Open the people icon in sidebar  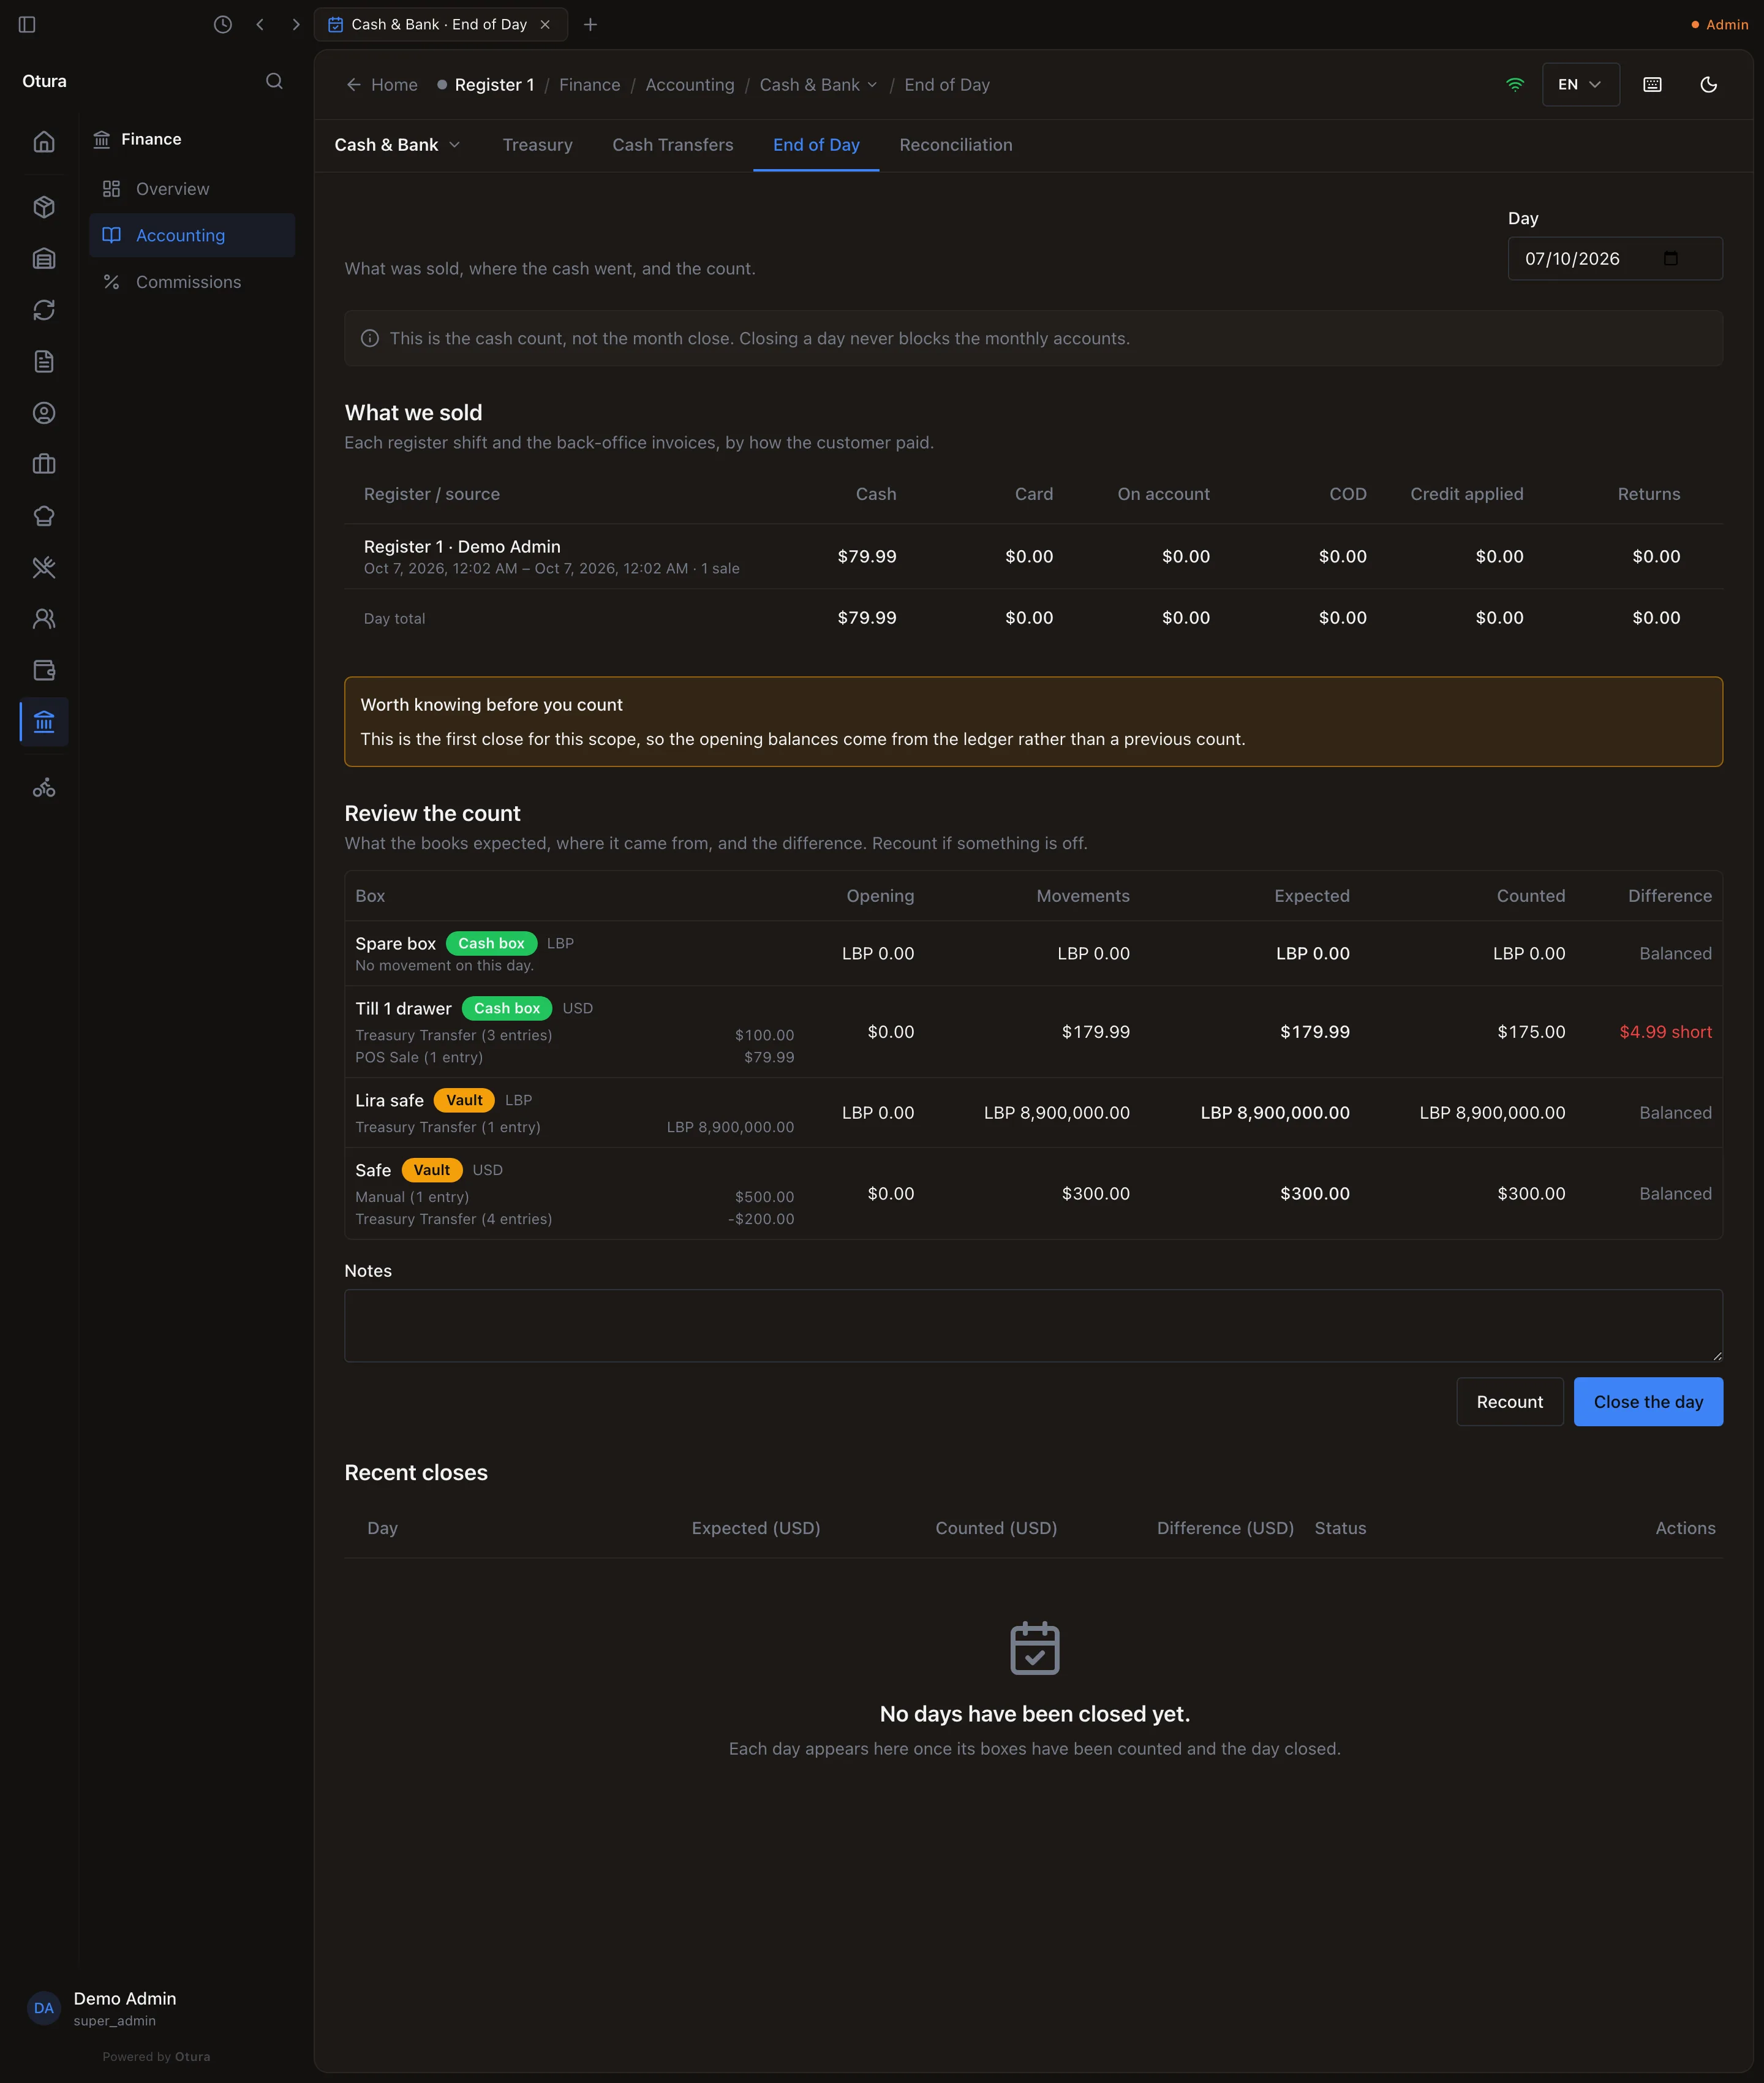click(44, 619)
